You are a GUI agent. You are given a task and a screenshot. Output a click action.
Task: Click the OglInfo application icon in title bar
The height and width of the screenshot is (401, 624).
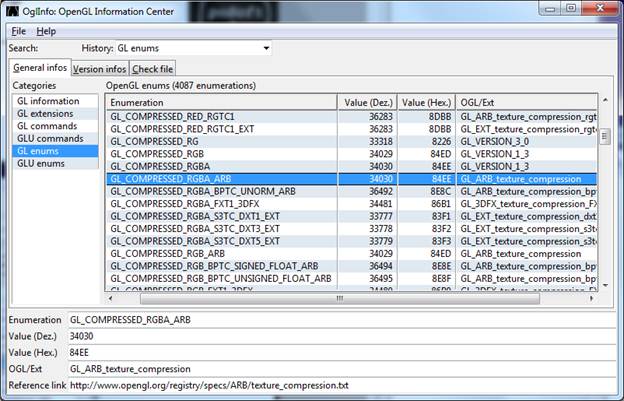pos(10,11)
